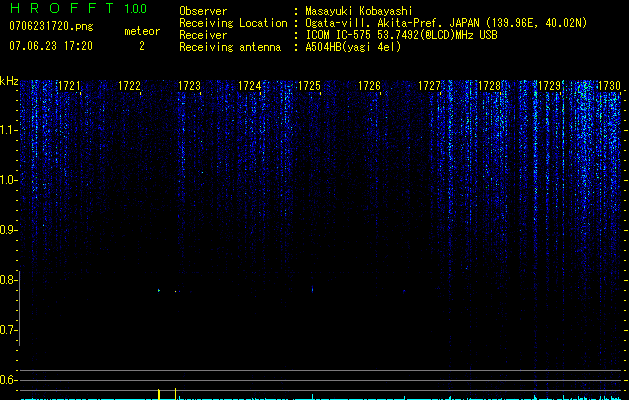
Task: Click the Receiver label
Action: [x=203, y=35]
